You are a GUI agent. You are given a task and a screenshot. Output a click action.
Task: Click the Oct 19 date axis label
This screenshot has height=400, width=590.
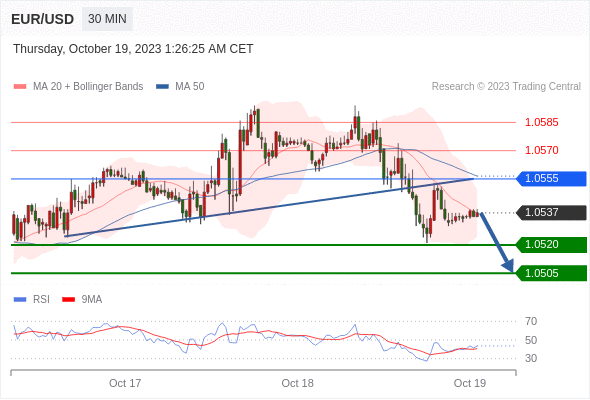tap(470, 383)
